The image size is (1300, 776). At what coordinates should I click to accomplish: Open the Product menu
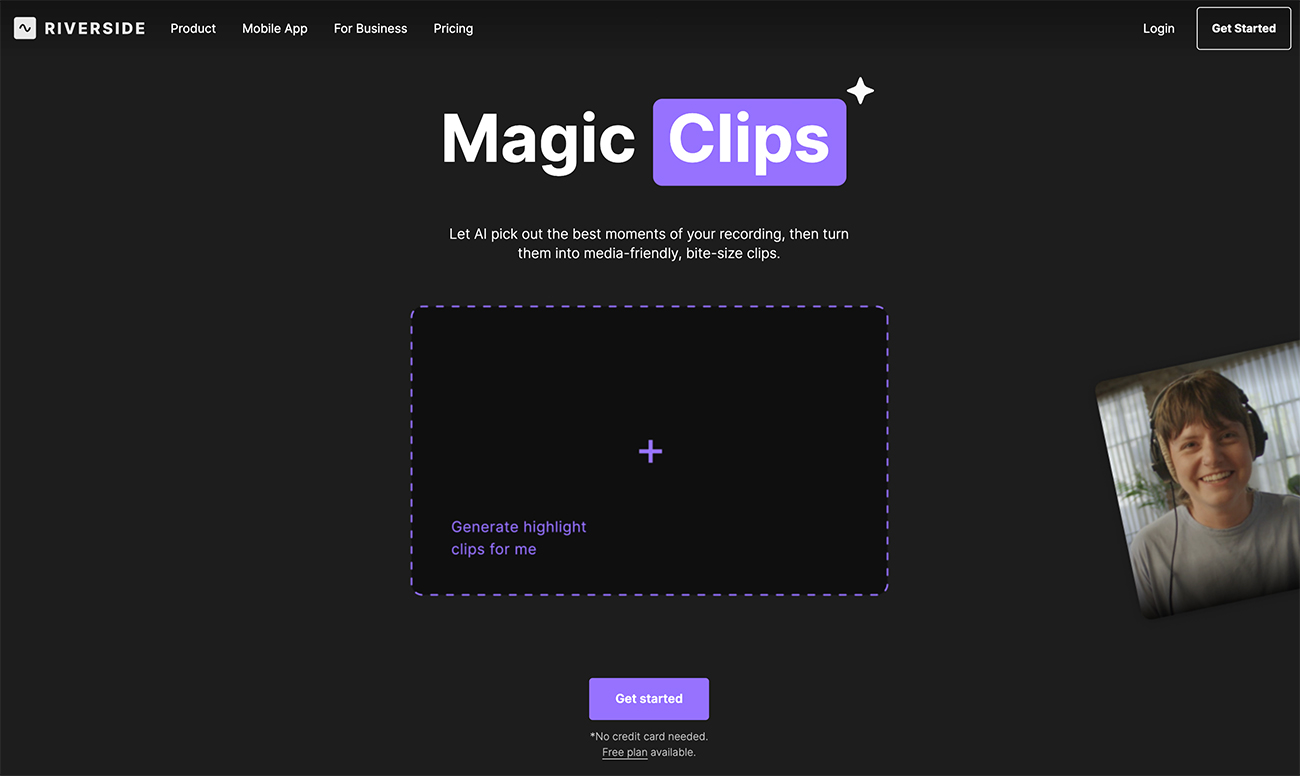[x=193, y=28]
